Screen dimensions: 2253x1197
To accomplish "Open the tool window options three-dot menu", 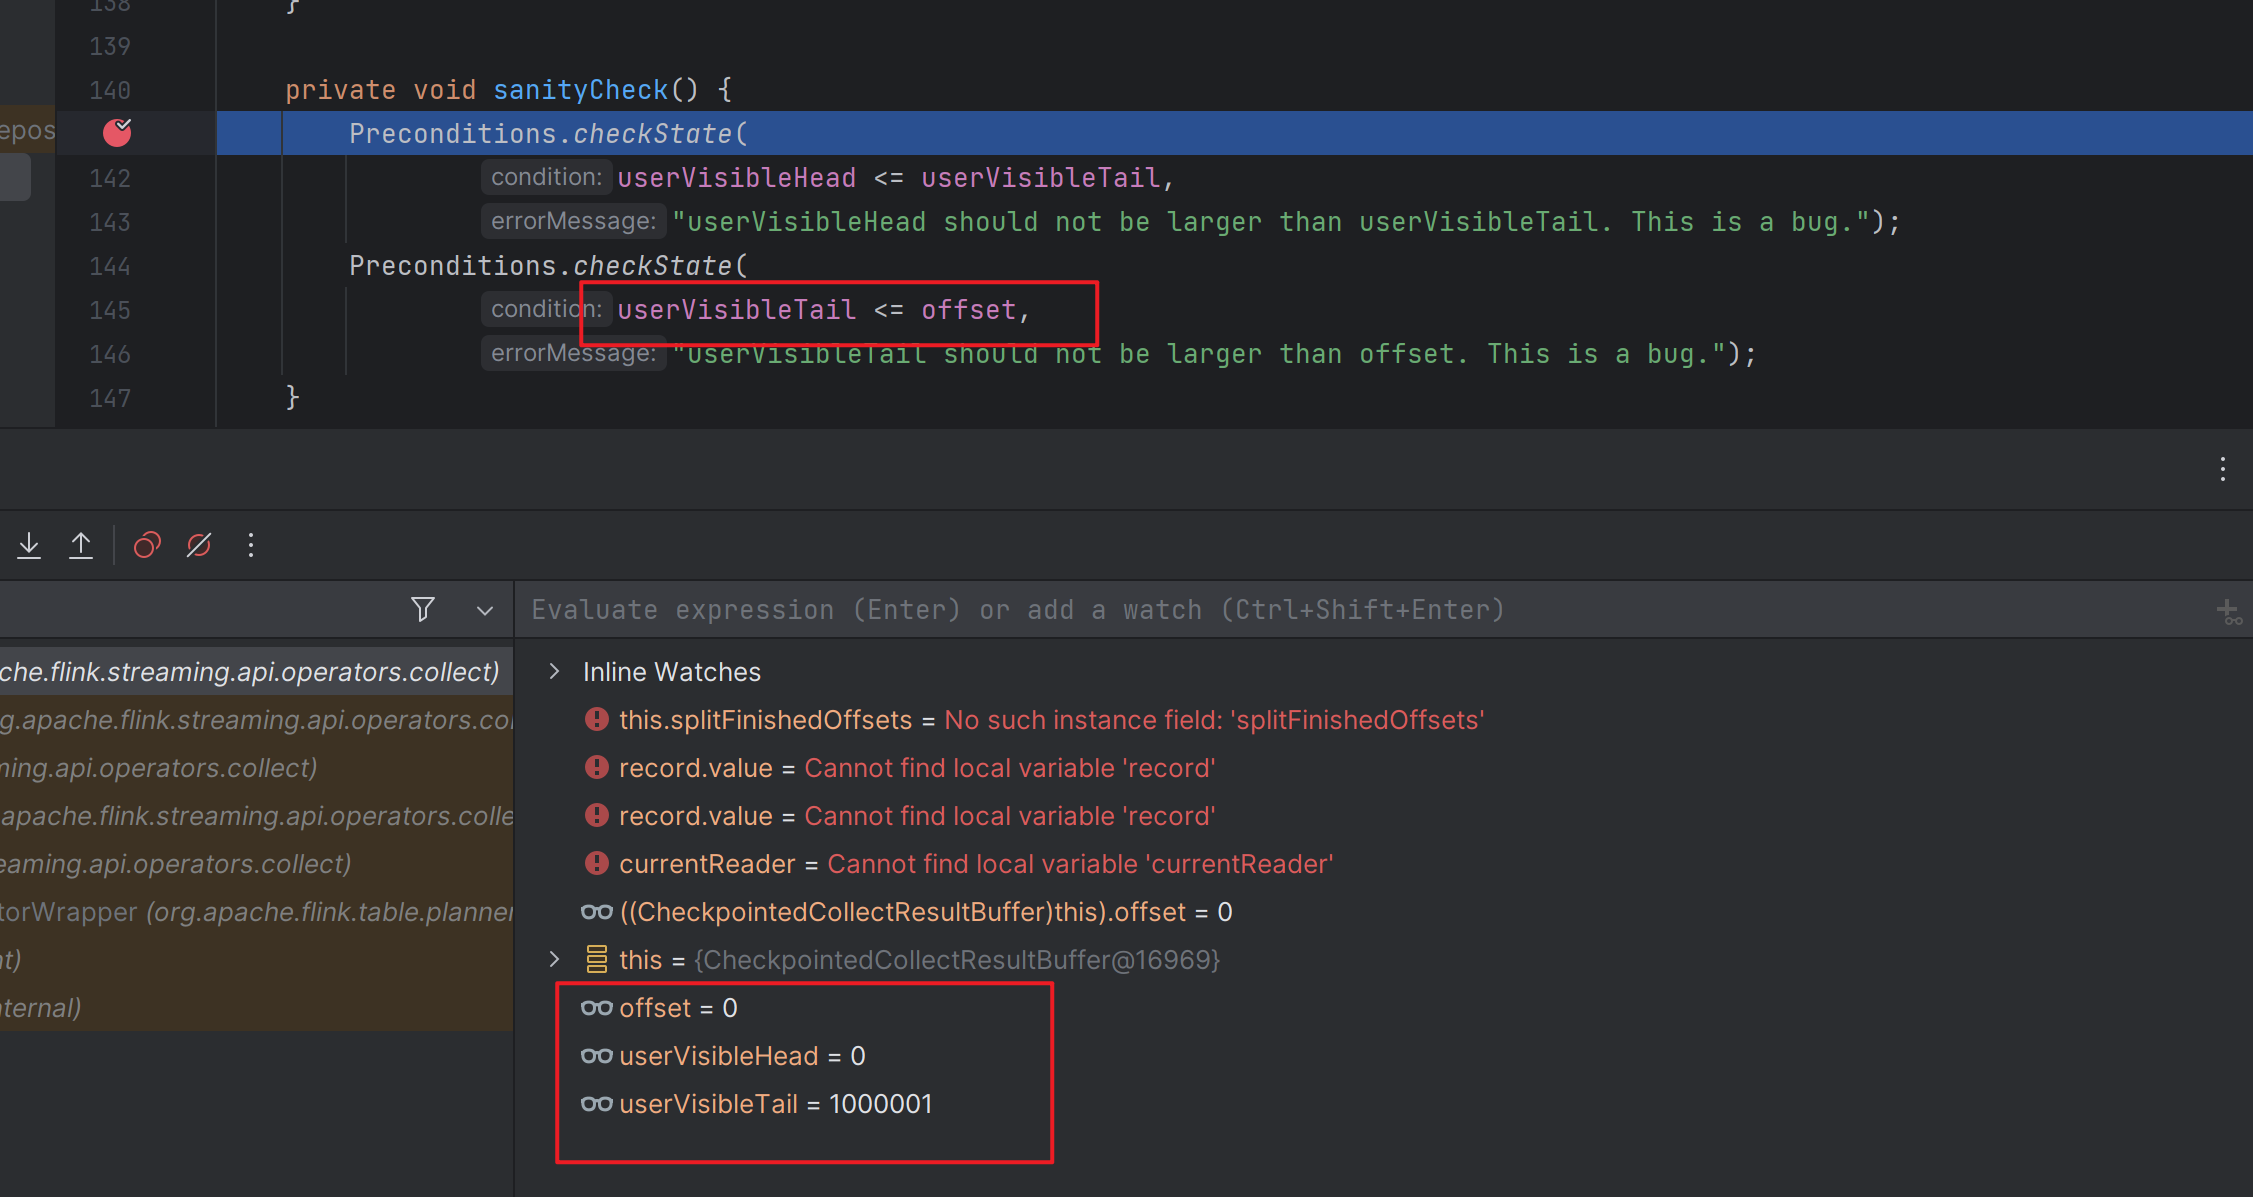I will click(2222, 470).
